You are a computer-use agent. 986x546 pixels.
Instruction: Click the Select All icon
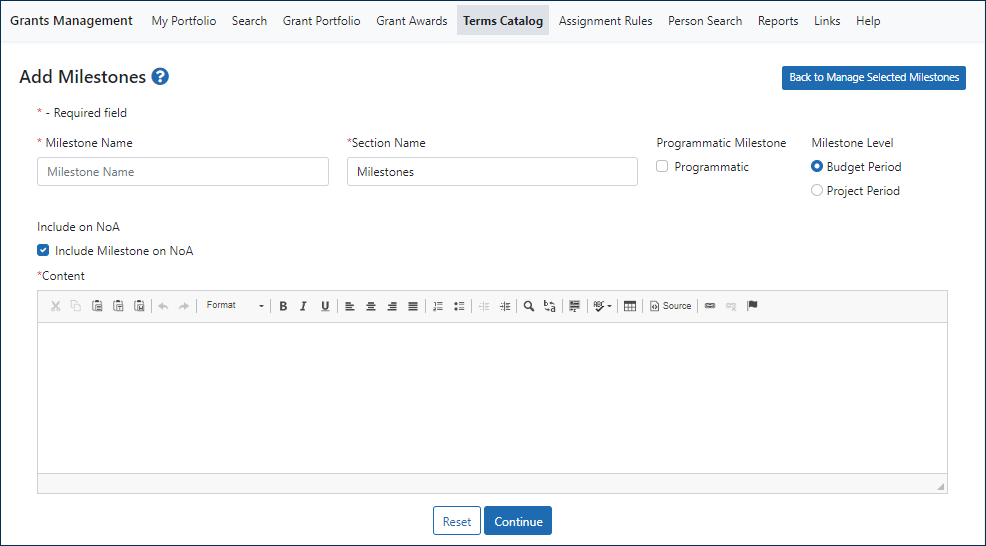[574, 306]
